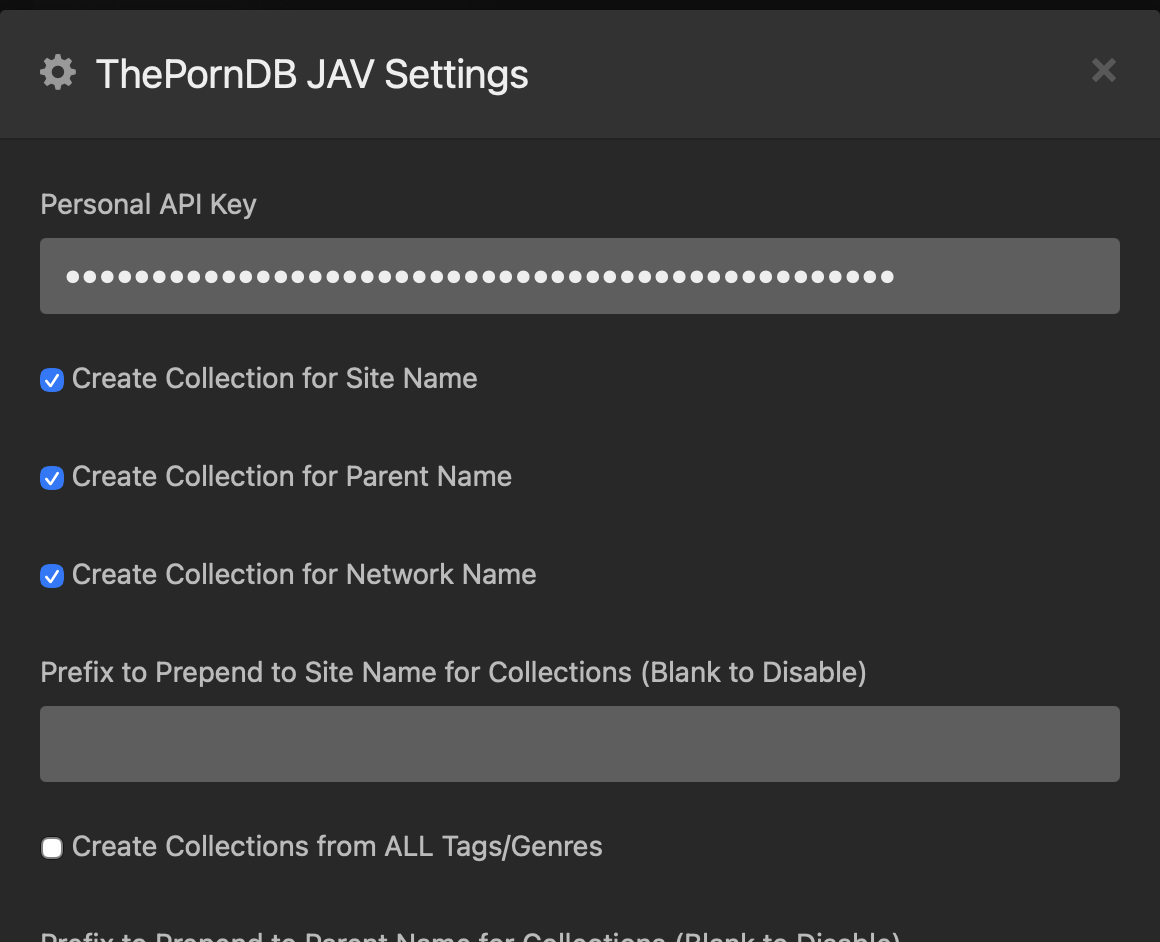1160x942 pixels.
Task: Disable the Create Collection for Parent Name checkbox
Action: (x=52, y=478)
